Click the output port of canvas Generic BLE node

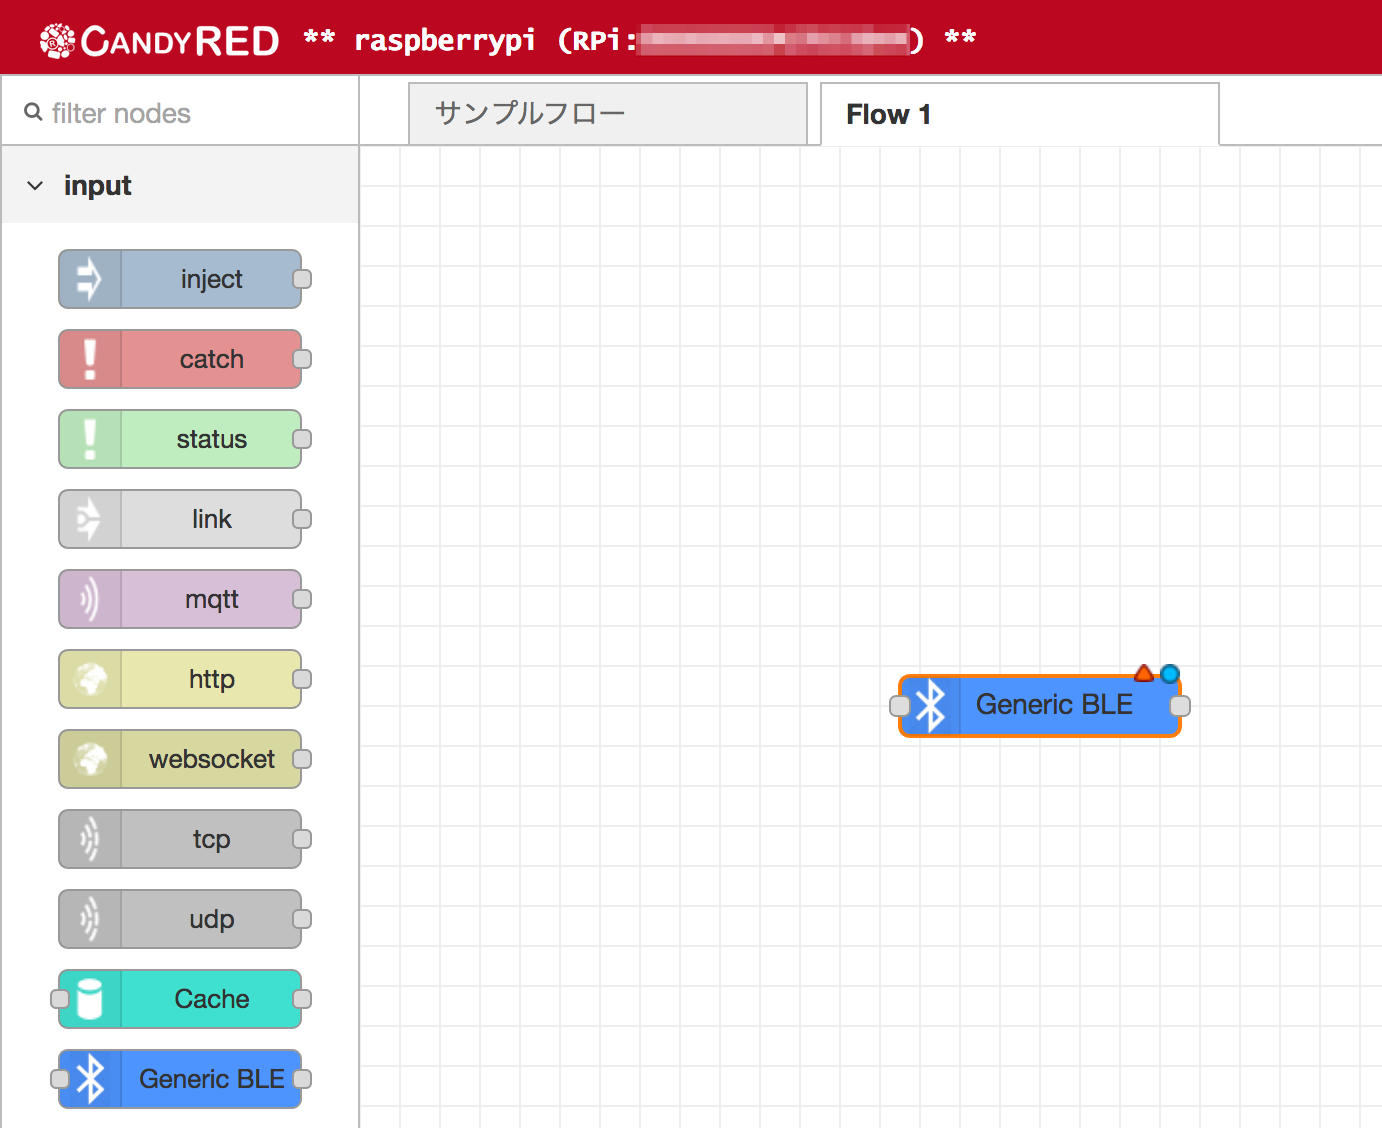tap(1180, 706)
